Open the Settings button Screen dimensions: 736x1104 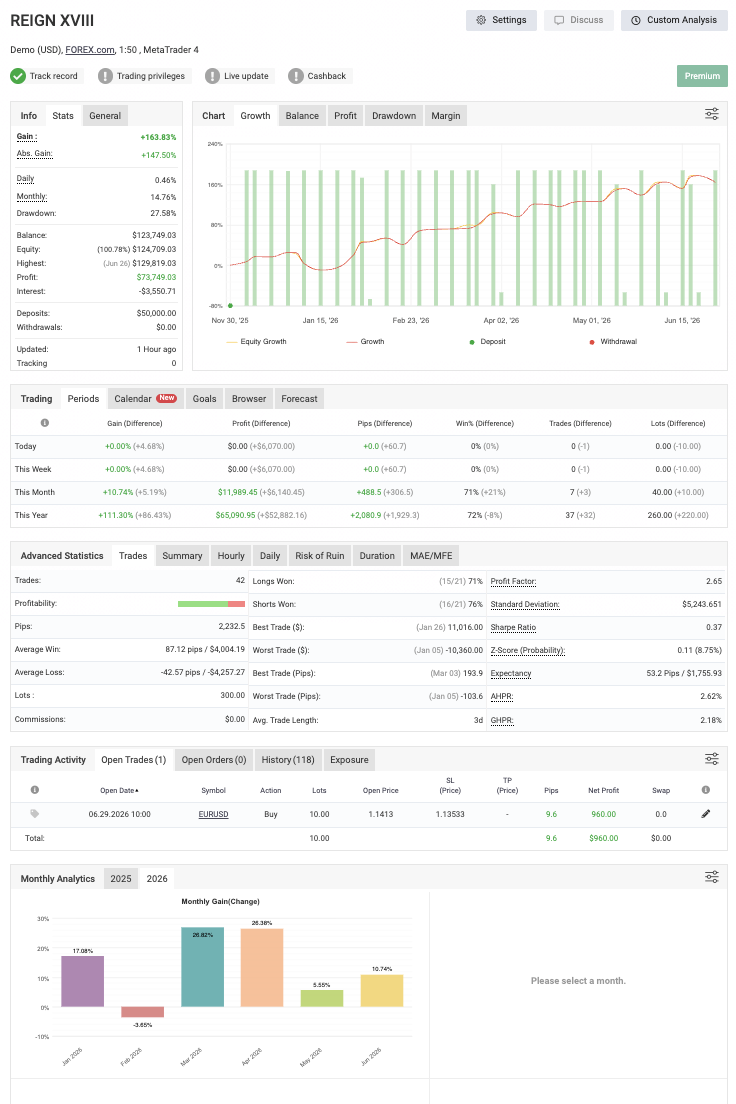point(501,20)
